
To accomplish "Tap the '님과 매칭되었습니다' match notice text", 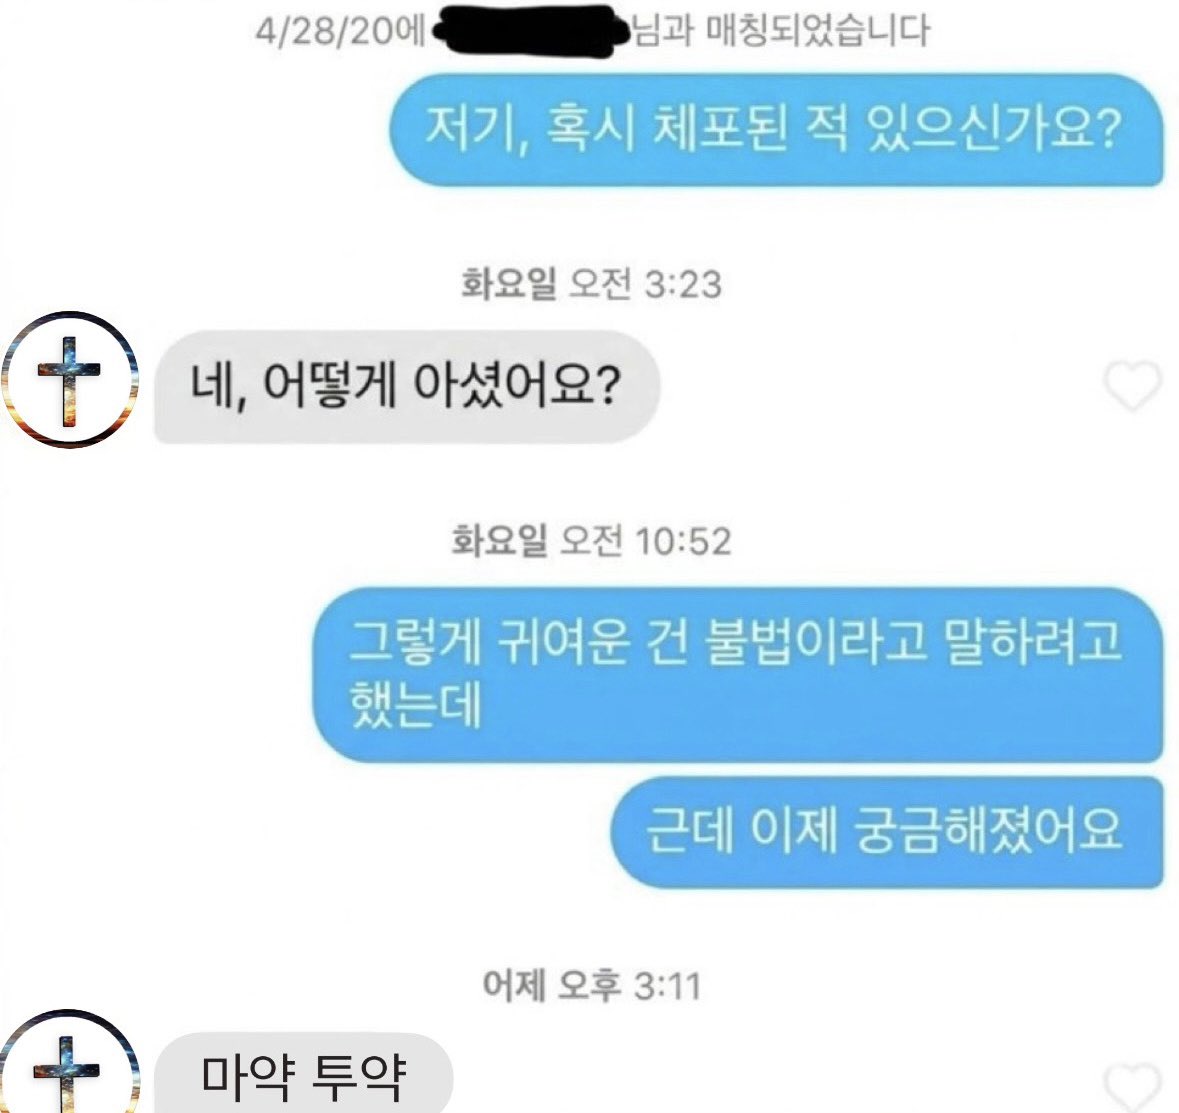I will tap(780, 31).
